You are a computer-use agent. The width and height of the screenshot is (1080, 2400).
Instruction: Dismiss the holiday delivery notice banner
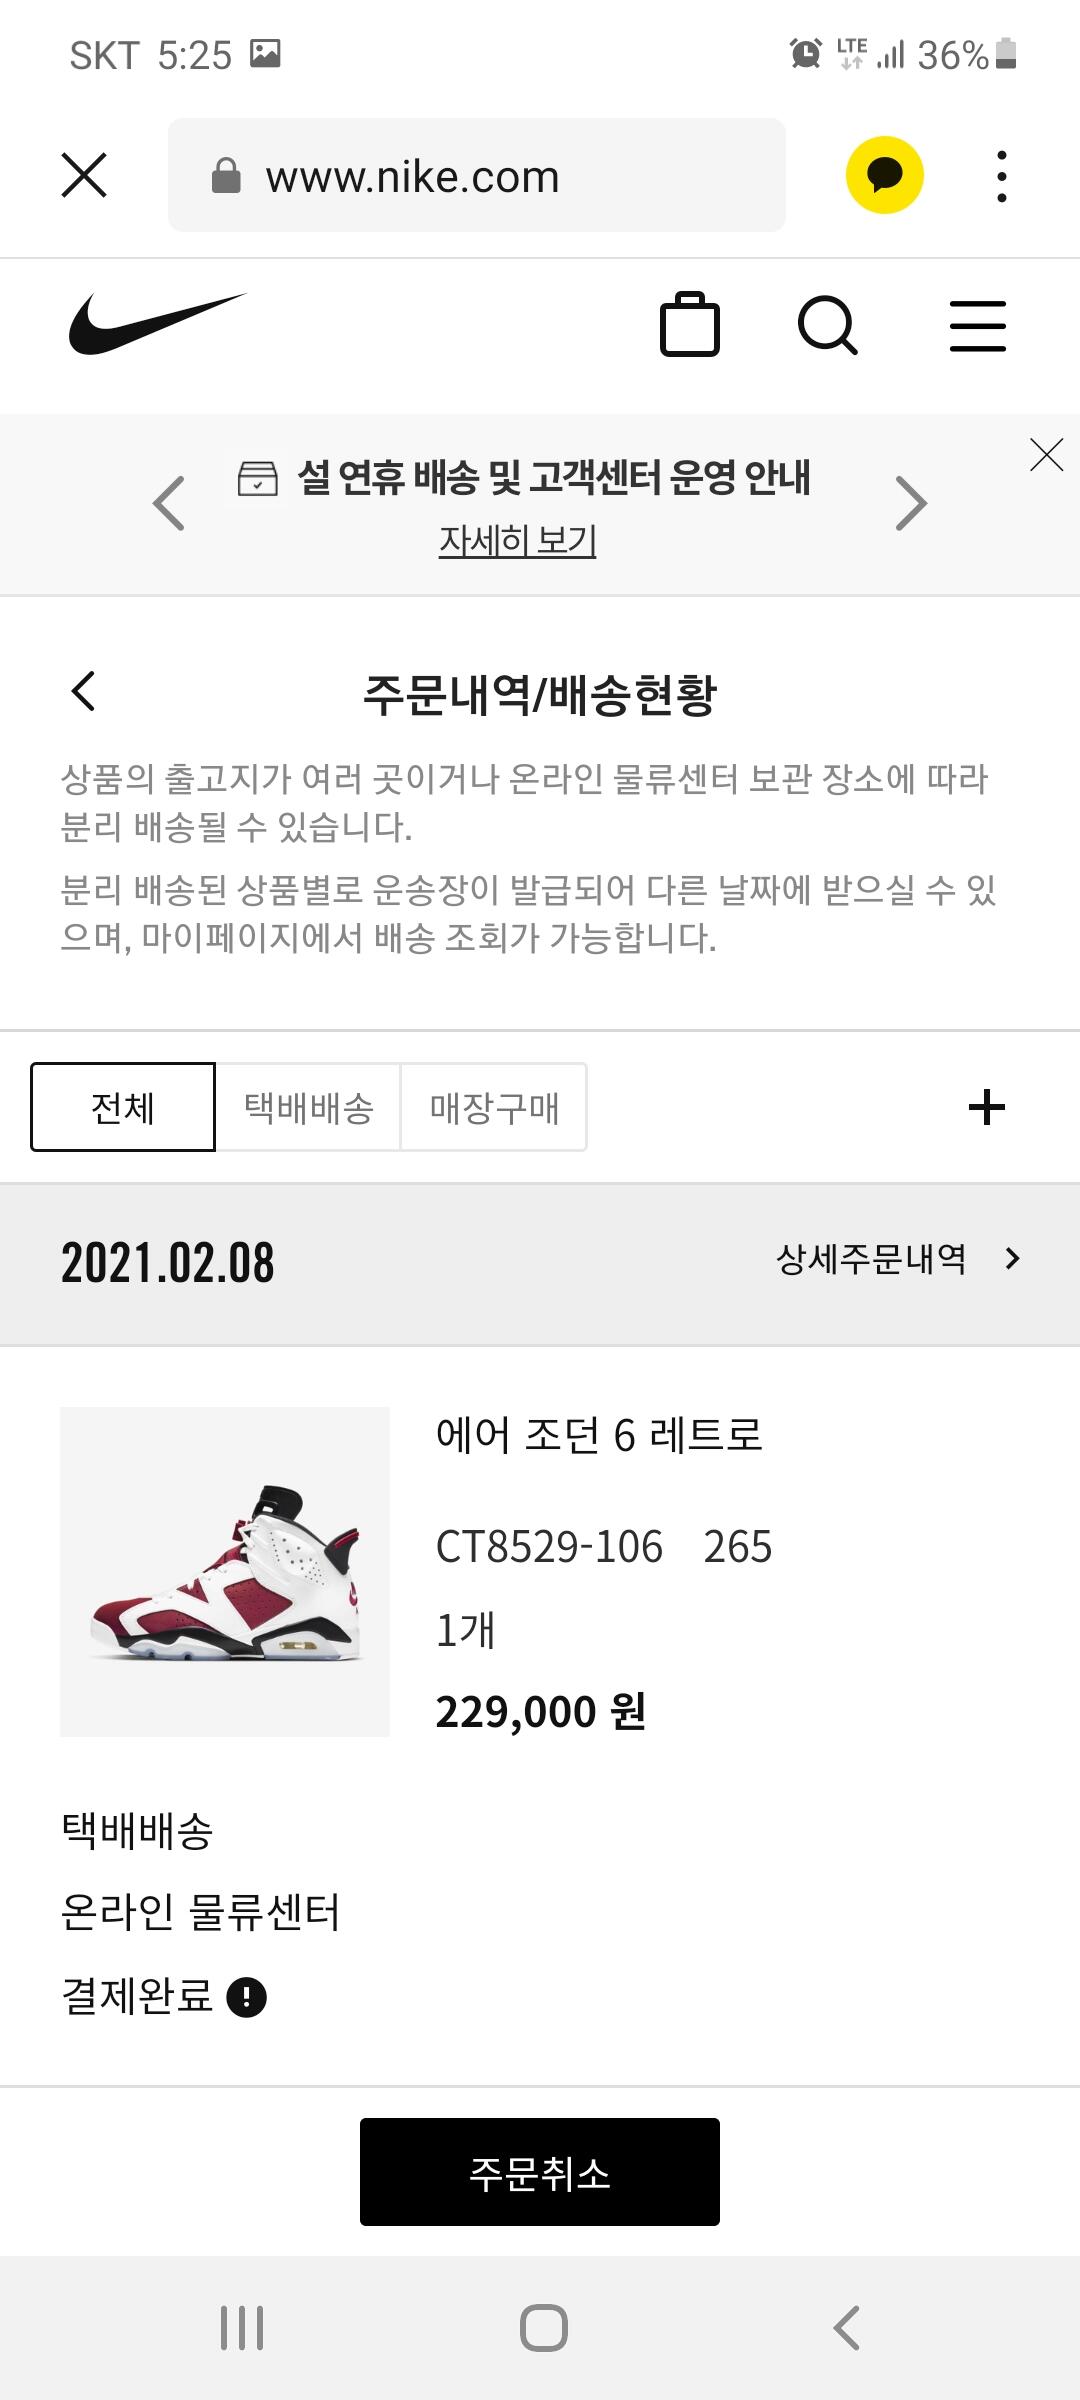click(x=1046, y=455)
